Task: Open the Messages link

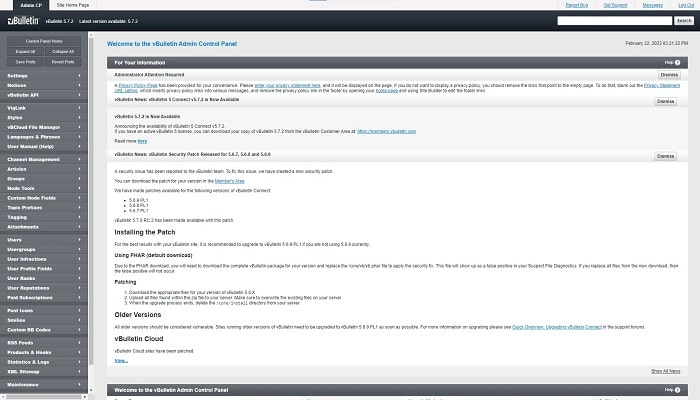Action: coord(652,5)
